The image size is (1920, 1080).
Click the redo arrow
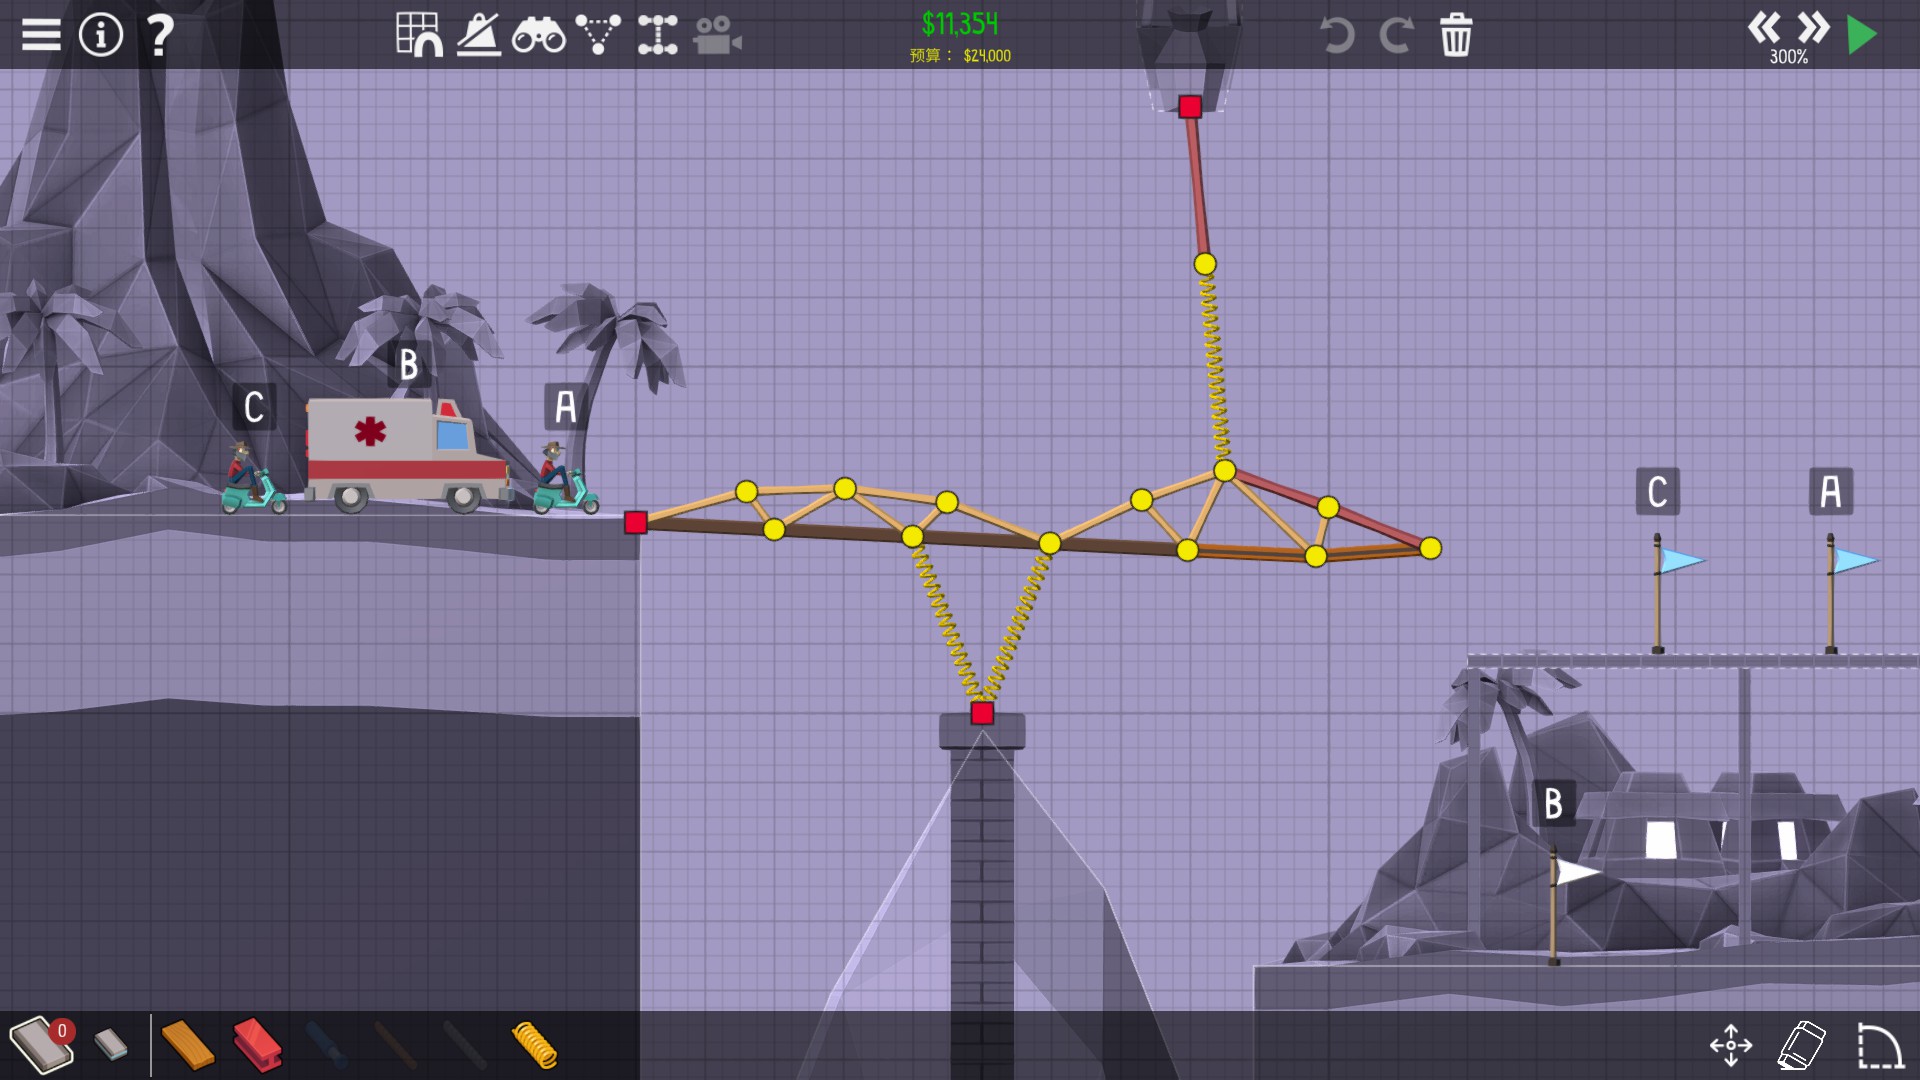click(x=1396, y=35)
